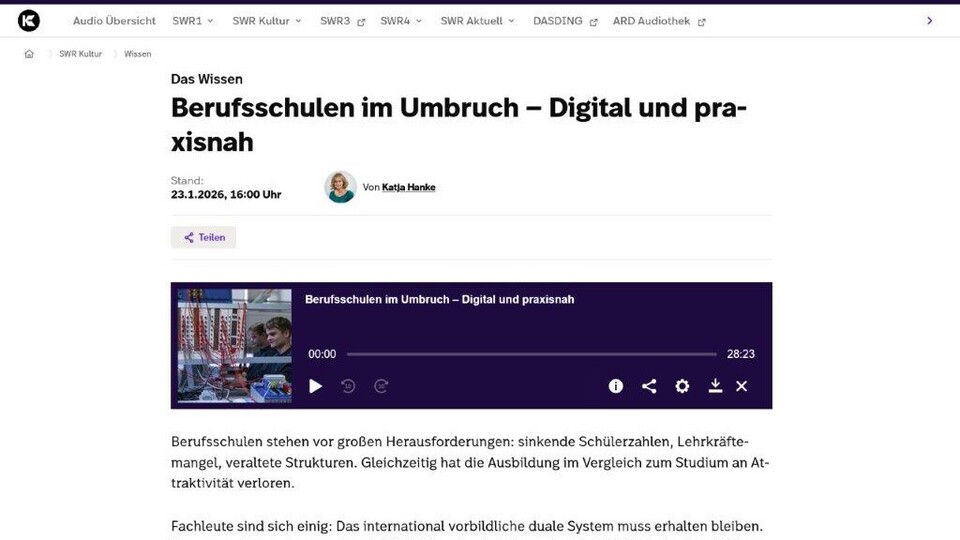Image resolution: width=960 pixels, height=540 pixels.
Task: Play the Berufsschulen audio
Action: (315, 386)
